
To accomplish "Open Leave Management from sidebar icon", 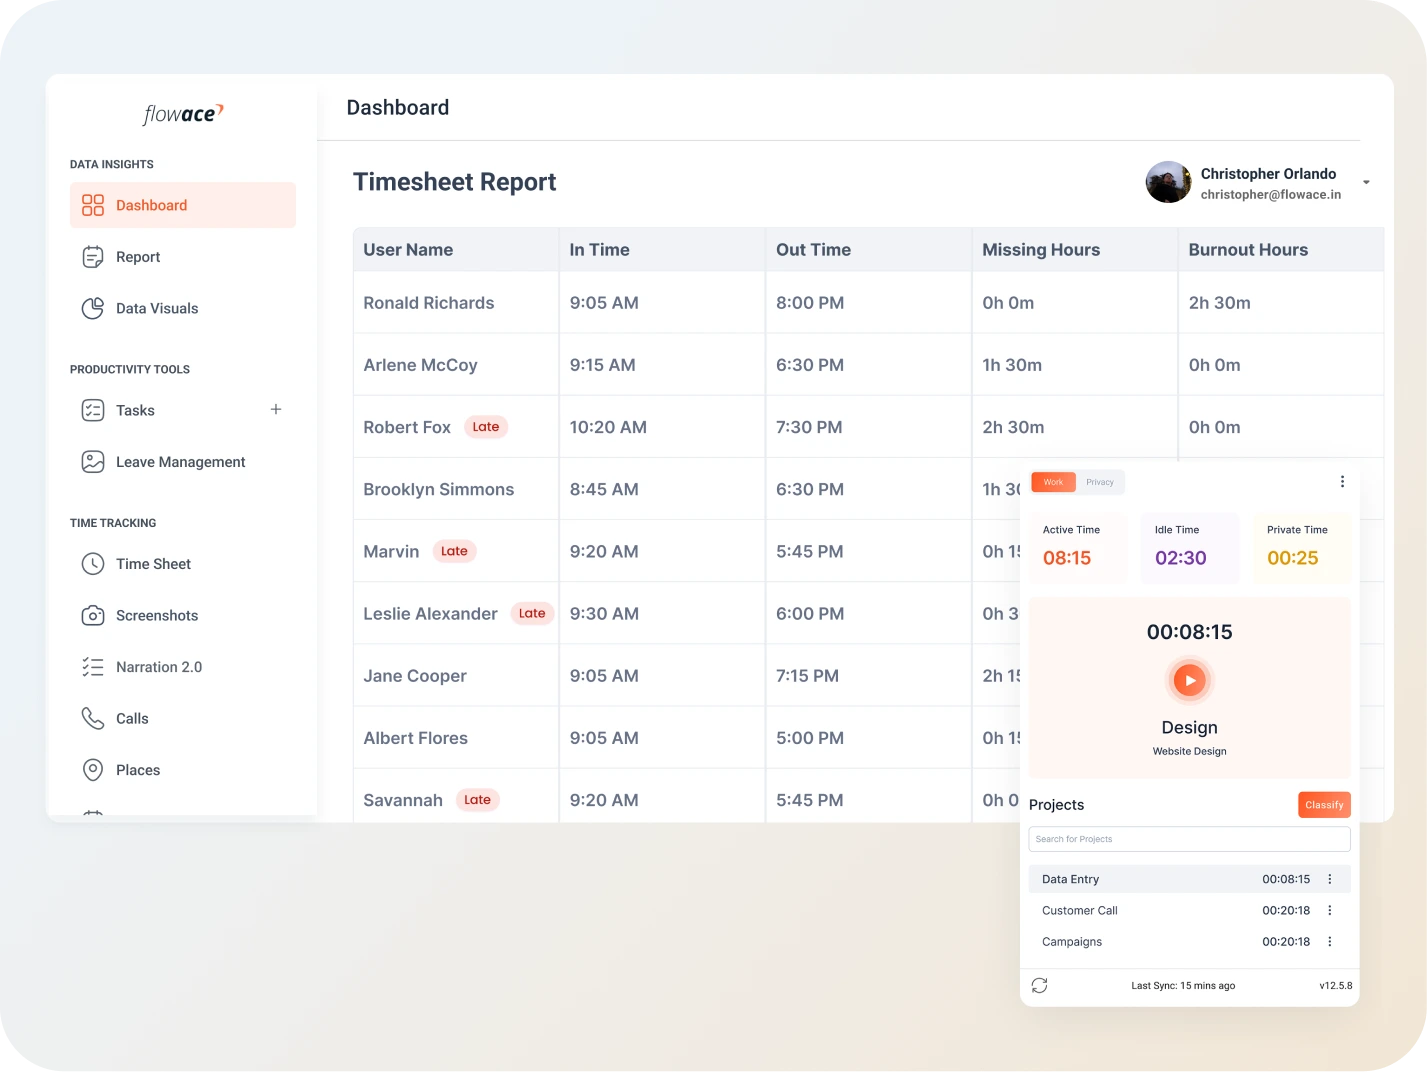I will 93,462.
